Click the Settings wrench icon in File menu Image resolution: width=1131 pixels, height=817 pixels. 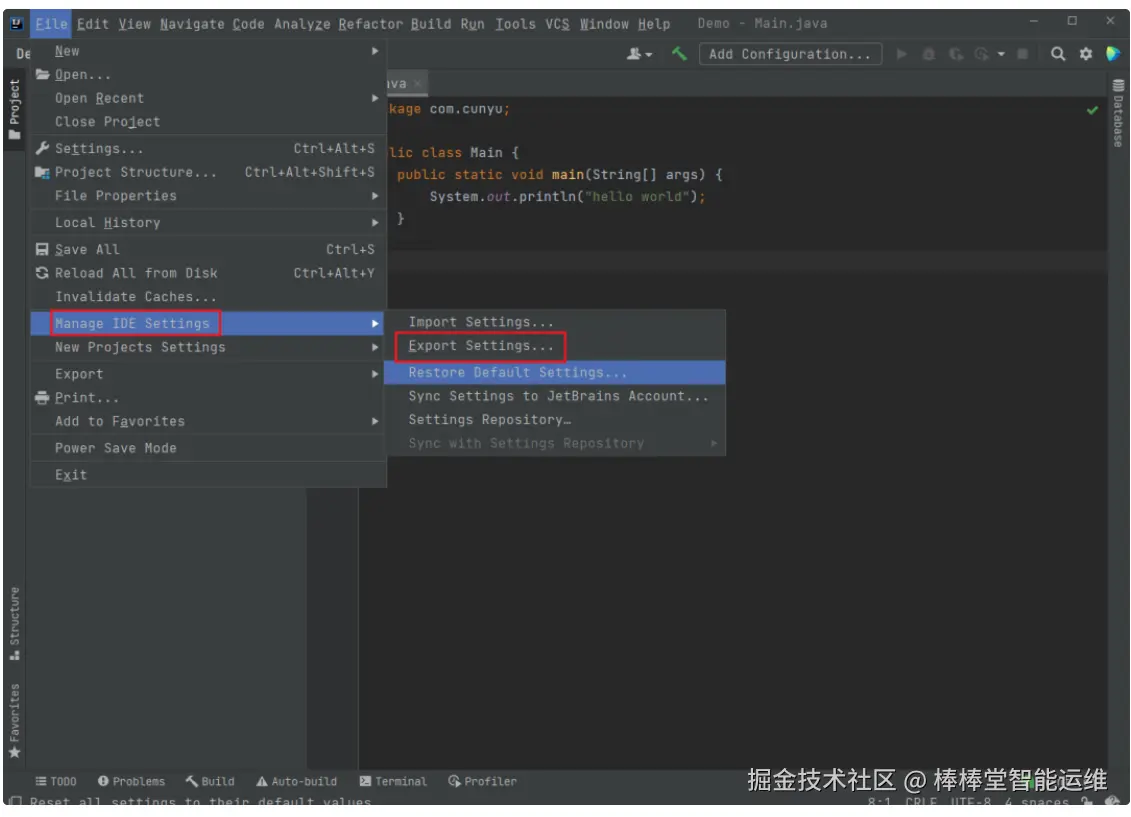pyautogui.click(x=43, y=149)
